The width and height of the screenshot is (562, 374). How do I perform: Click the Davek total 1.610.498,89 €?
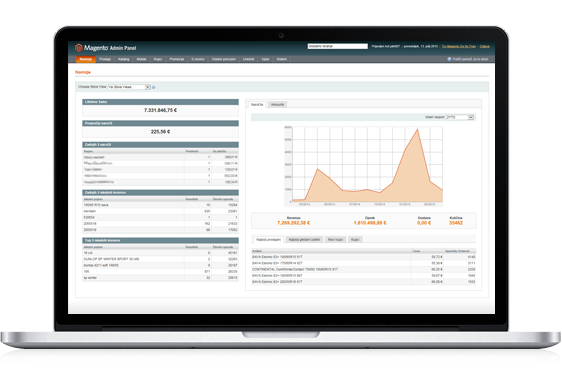(x=370, y=223)
